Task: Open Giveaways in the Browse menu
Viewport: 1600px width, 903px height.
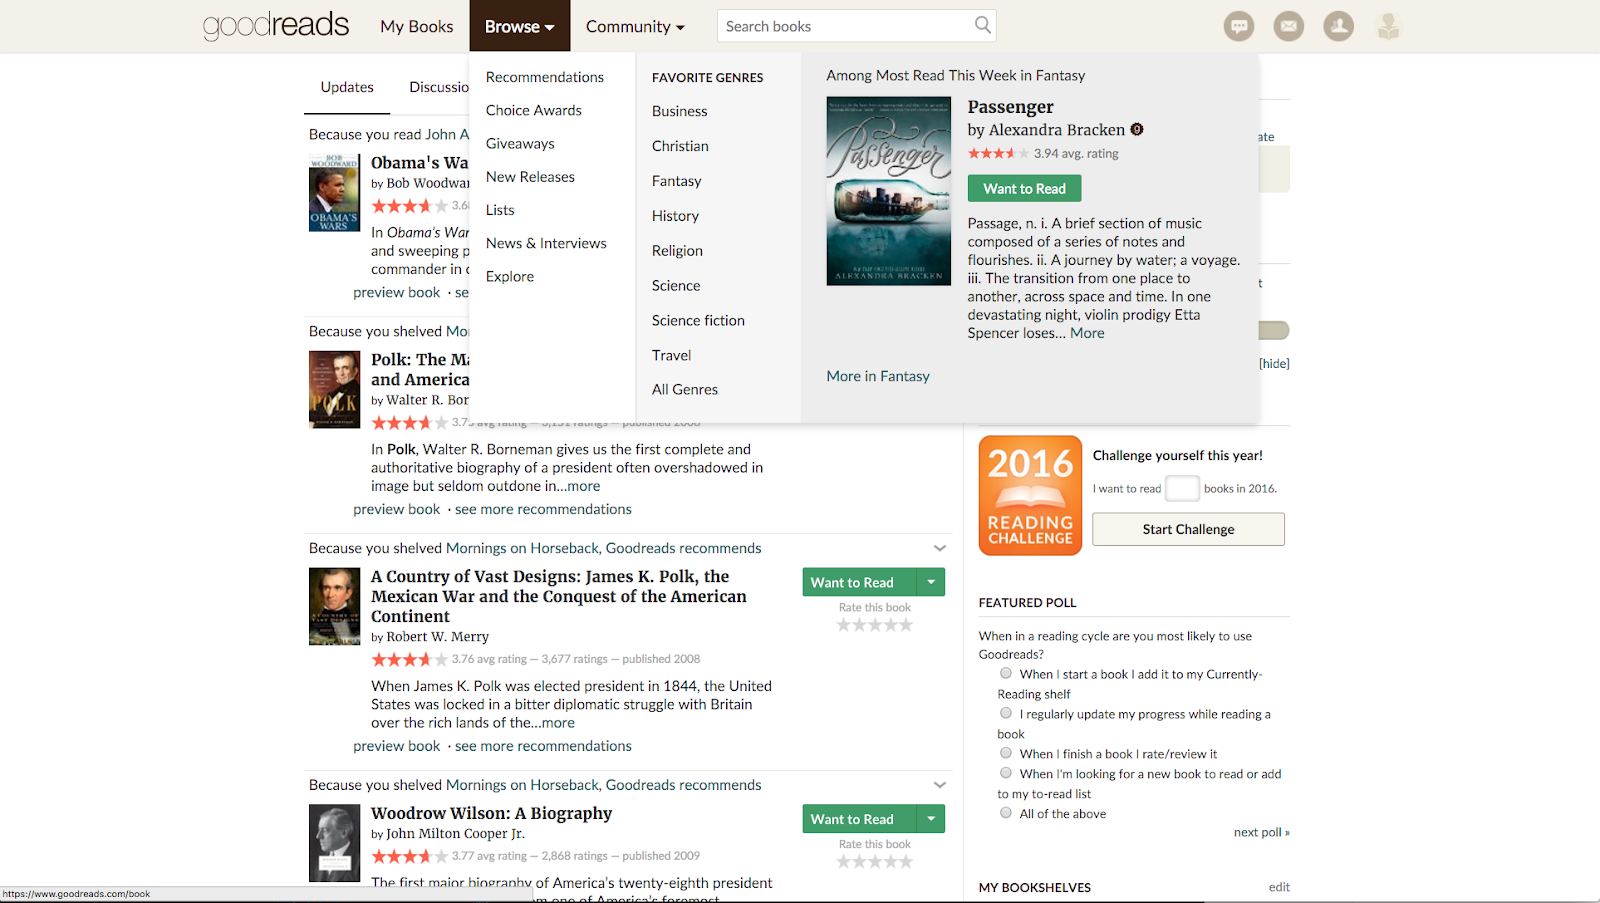Action: point(520,143)
